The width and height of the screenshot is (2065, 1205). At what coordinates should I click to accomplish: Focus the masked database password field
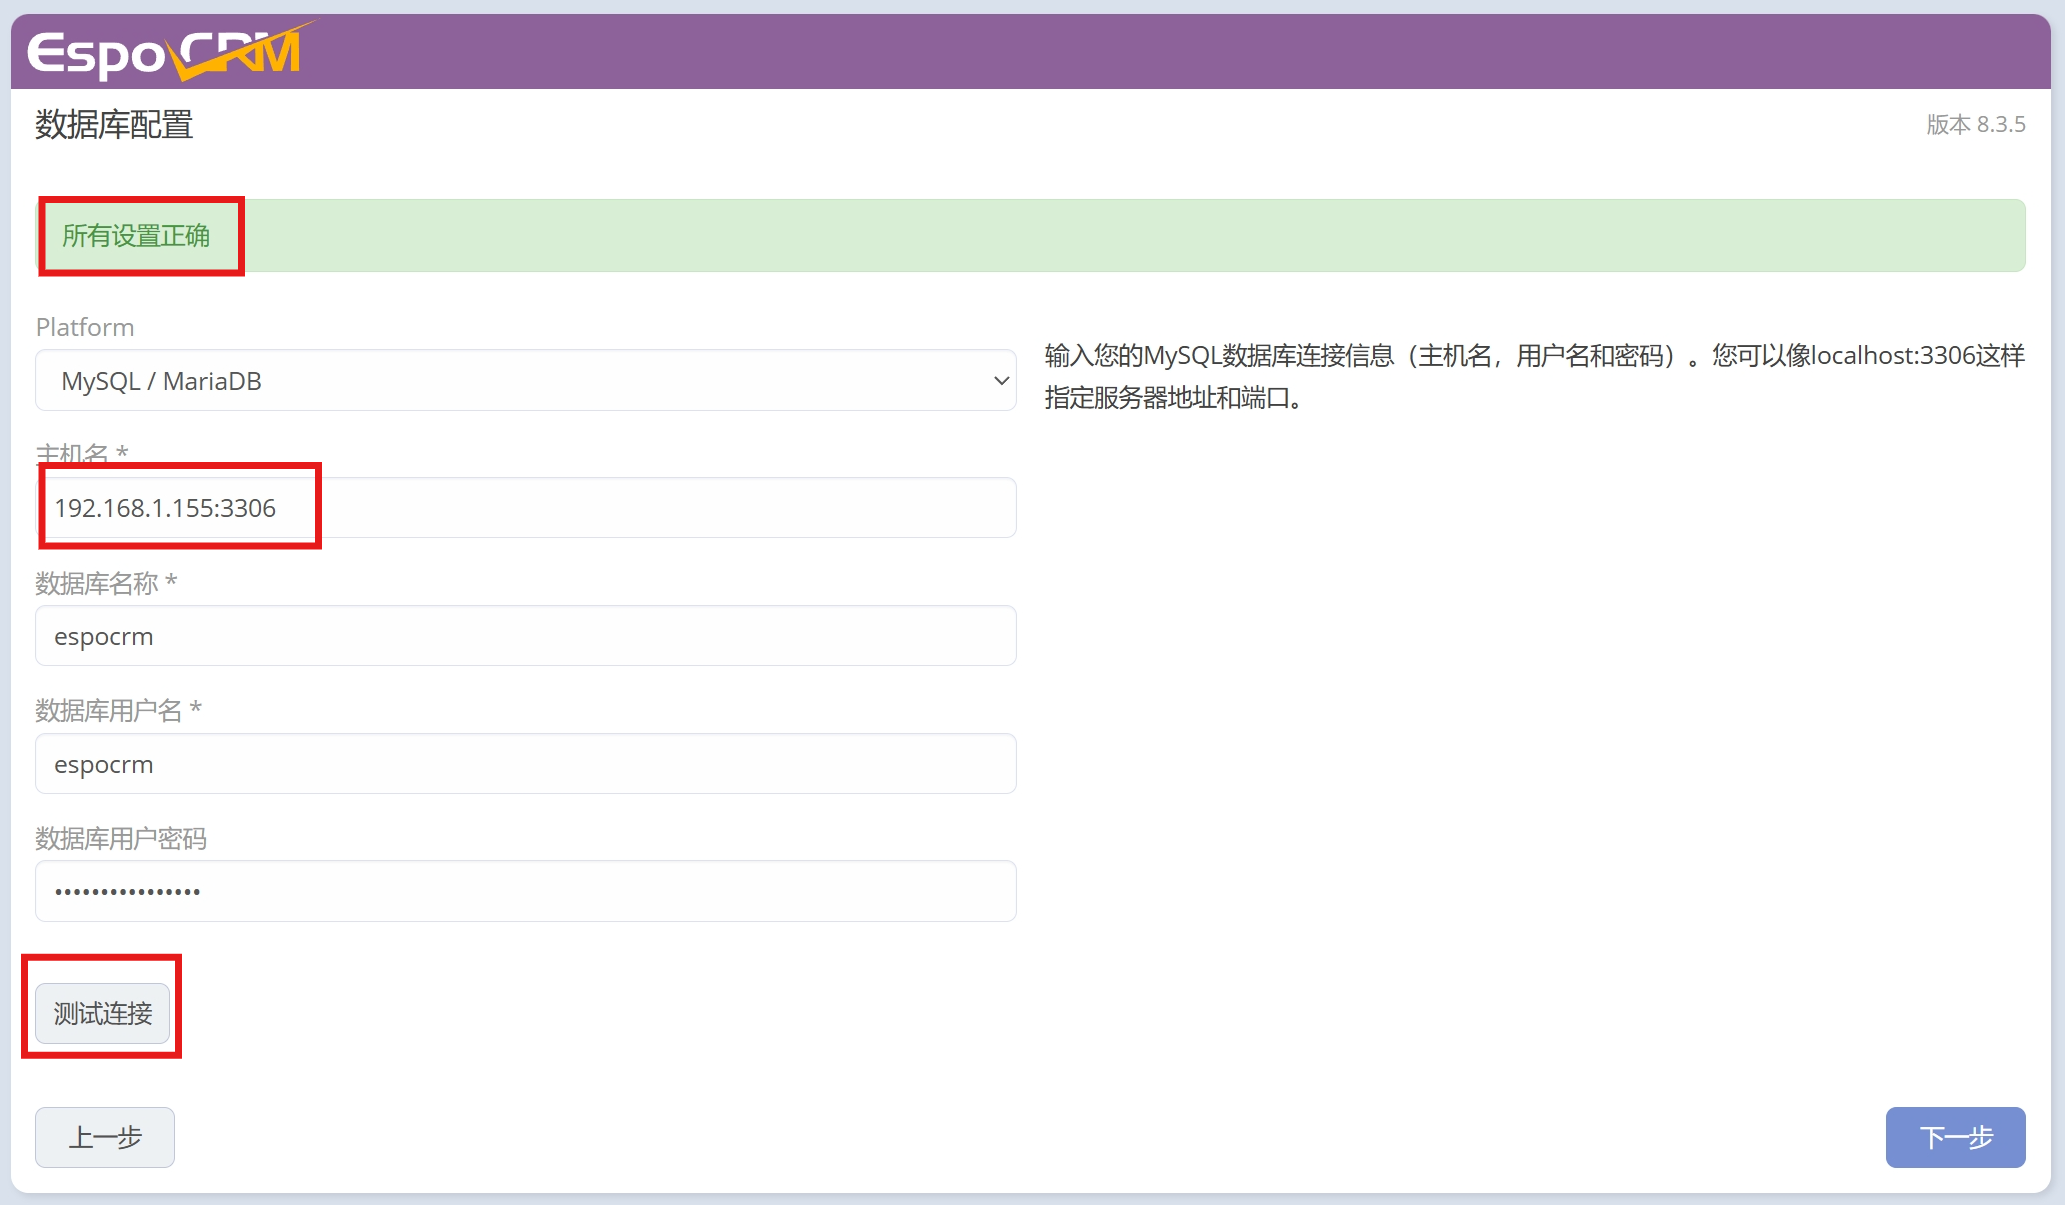tap(525, 891)
